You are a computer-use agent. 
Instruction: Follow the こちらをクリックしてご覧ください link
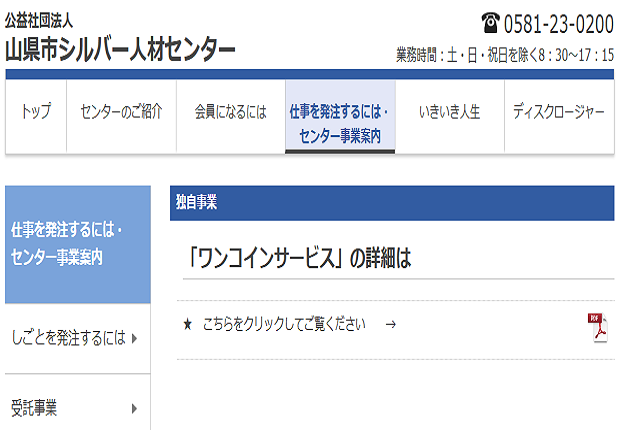click(284, 325)
